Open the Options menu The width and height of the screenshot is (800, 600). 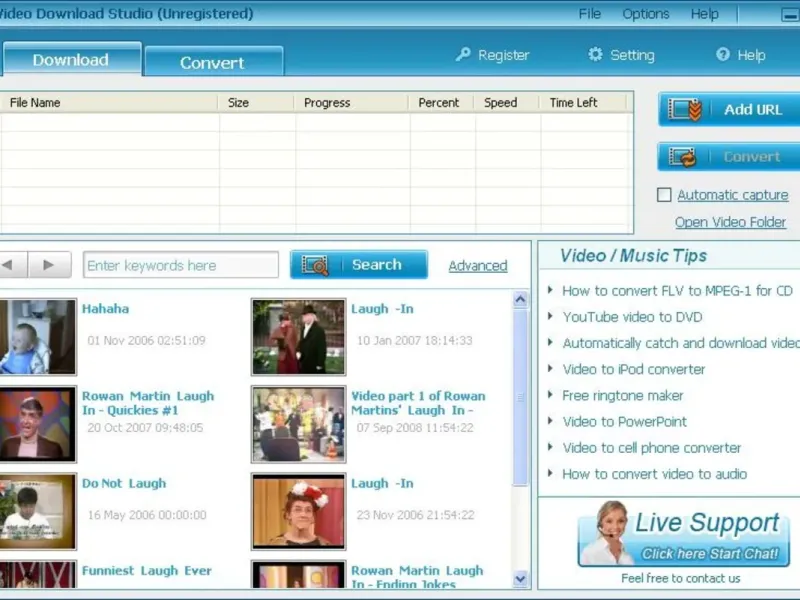pos(645,14)
